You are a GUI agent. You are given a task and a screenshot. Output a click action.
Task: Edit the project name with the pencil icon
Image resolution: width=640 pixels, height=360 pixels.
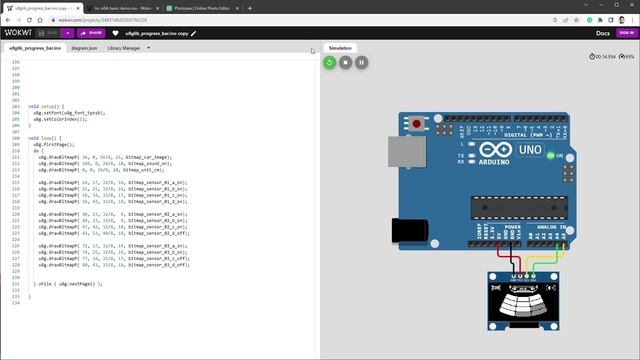[193, 33]
